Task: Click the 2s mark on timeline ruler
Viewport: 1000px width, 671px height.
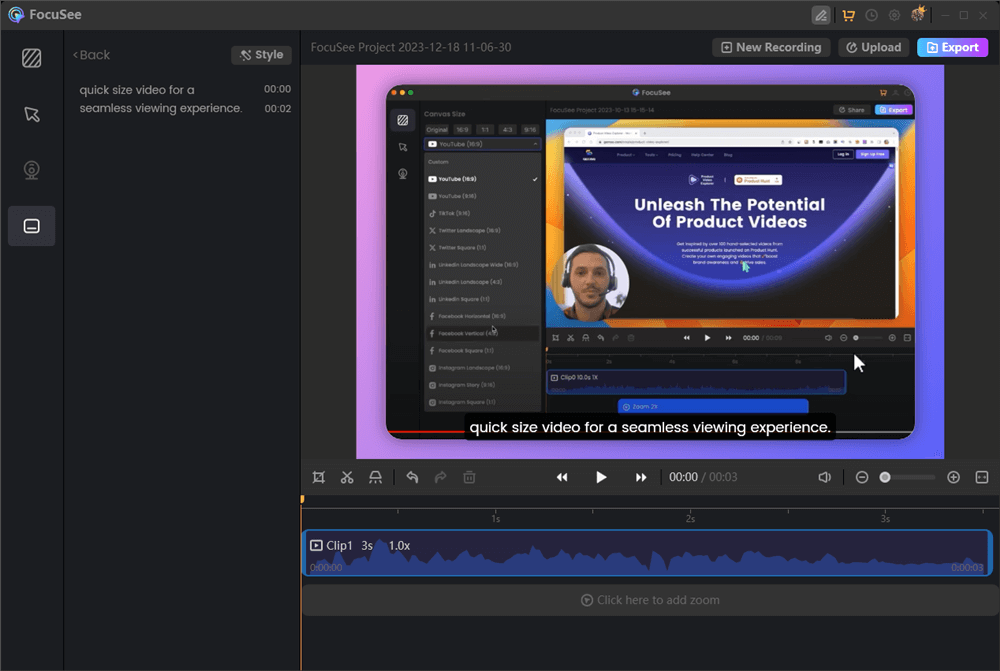Action: [x=690, y=519]
